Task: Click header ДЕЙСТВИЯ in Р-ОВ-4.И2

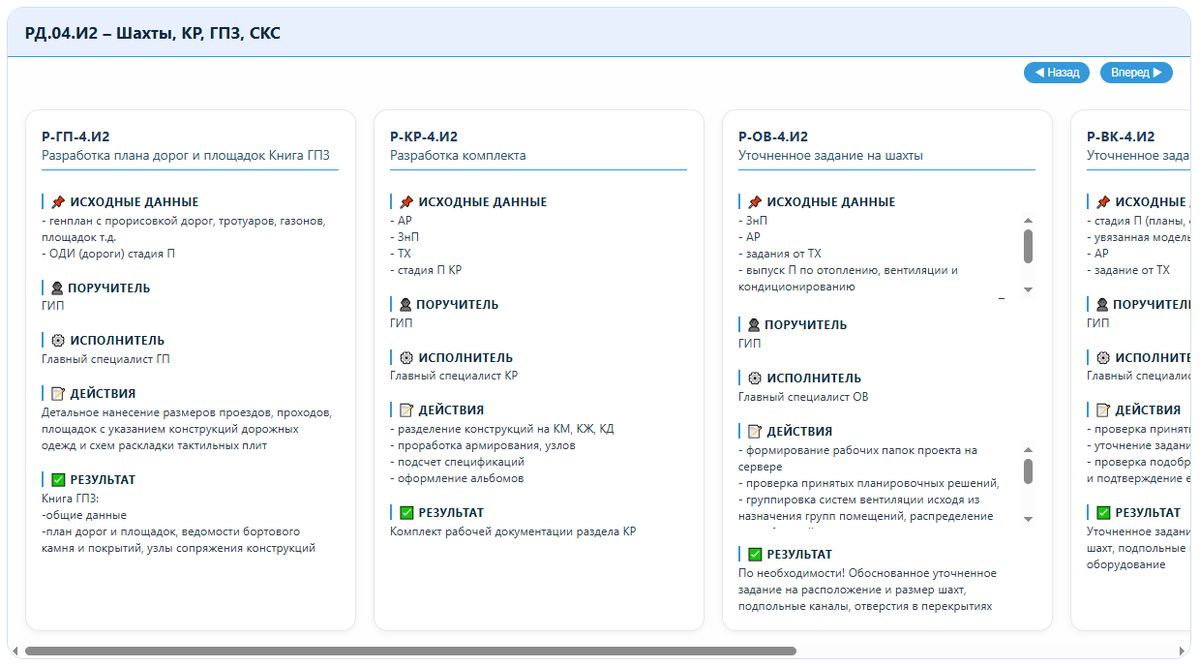Action: point(800,432)
